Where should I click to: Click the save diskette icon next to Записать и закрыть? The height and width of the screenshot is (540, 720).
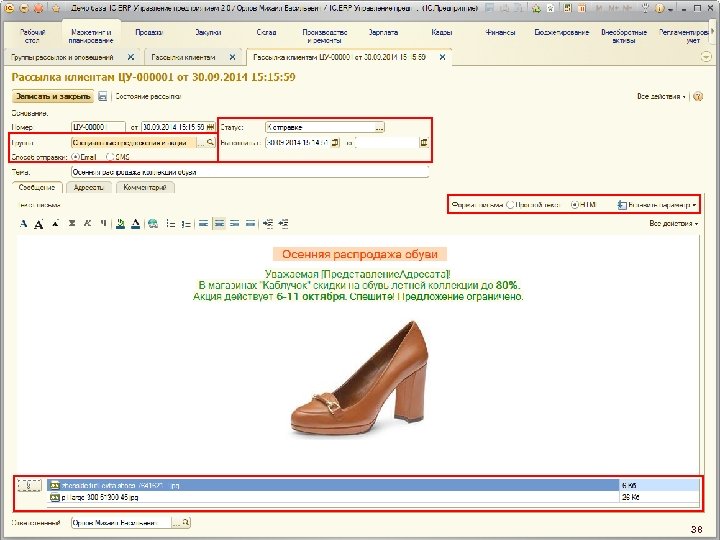(102, 97)
